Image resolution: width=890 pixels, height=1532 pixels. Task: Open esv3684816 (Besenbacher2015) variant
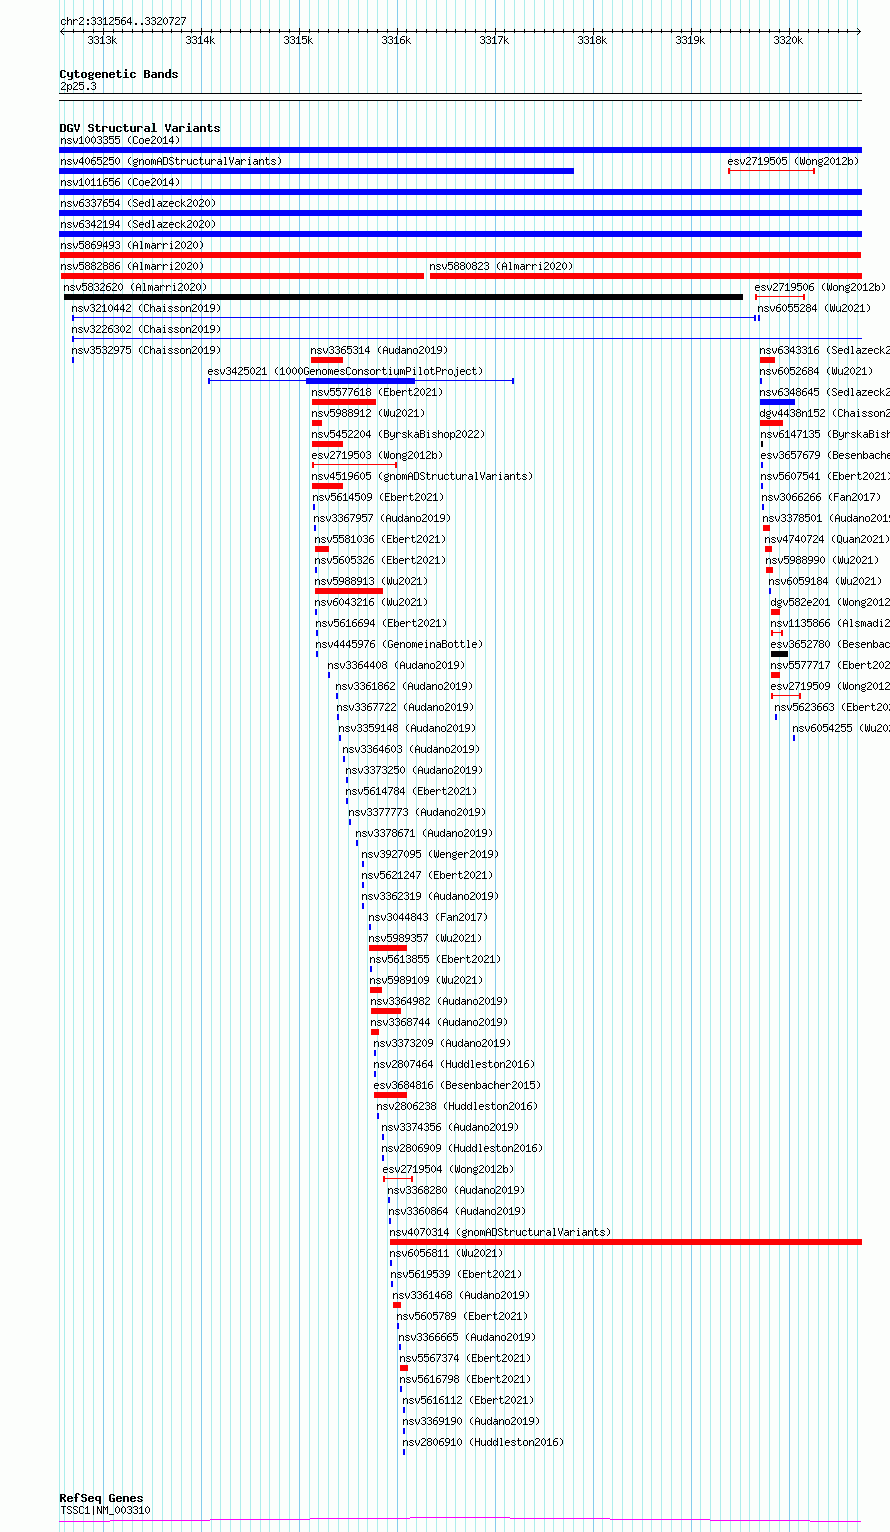point(457,1085)
